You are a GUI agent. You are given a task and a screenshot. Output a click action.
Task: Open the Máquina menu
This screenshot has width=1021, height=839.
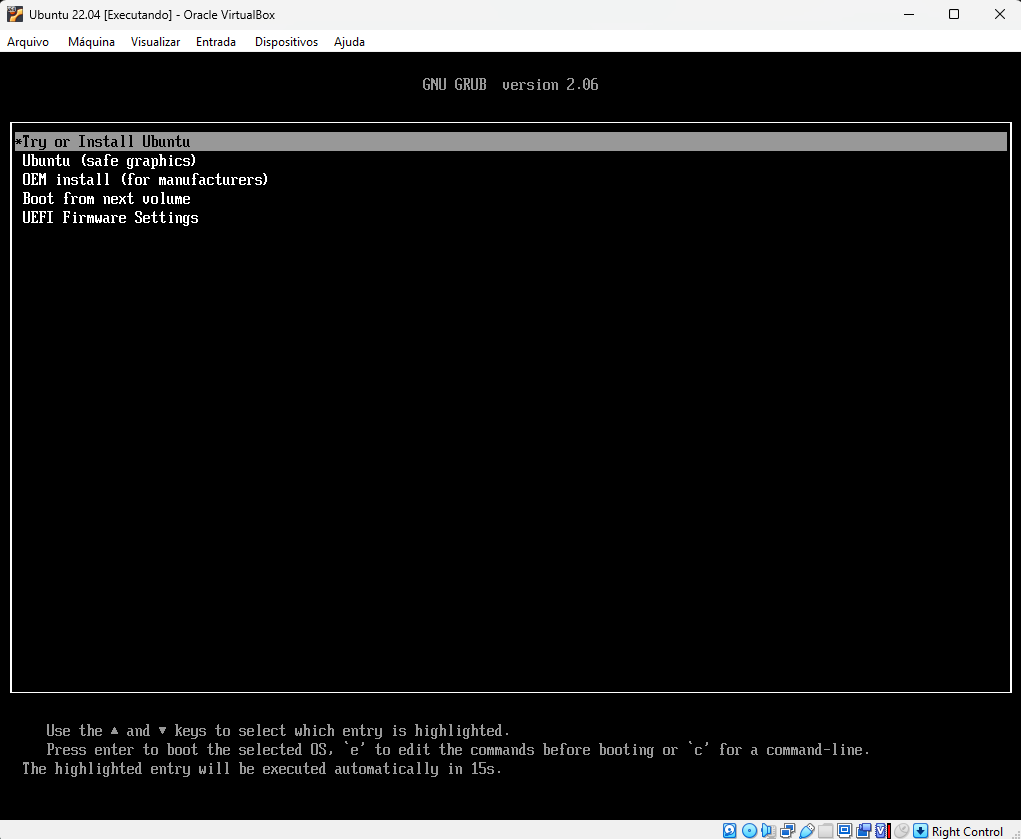pos(91,42)
